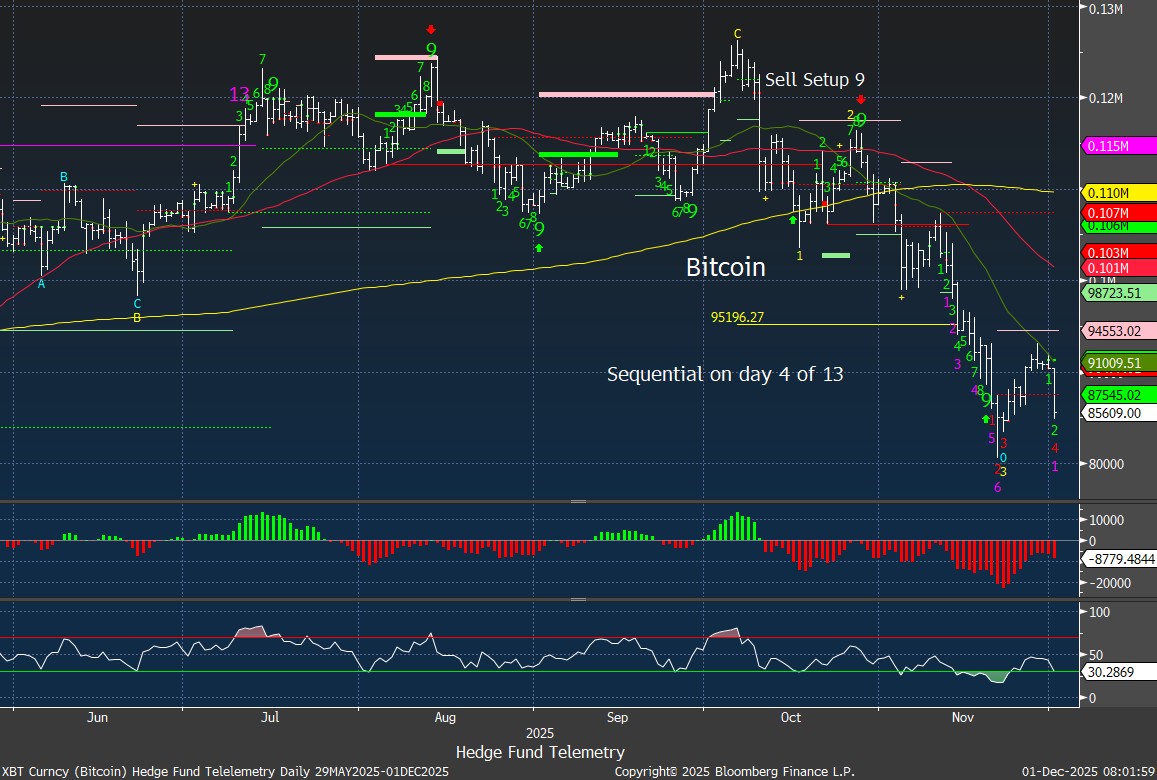Click red down arrow above August's green 9
1157x780 pixels.
pyautogui.click(x=430, y=30)
